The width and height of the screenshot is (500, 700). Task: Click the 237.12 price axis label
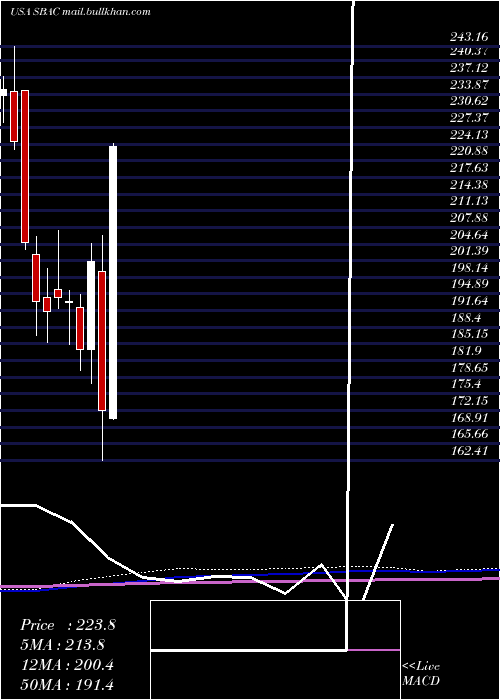point(469,67)
